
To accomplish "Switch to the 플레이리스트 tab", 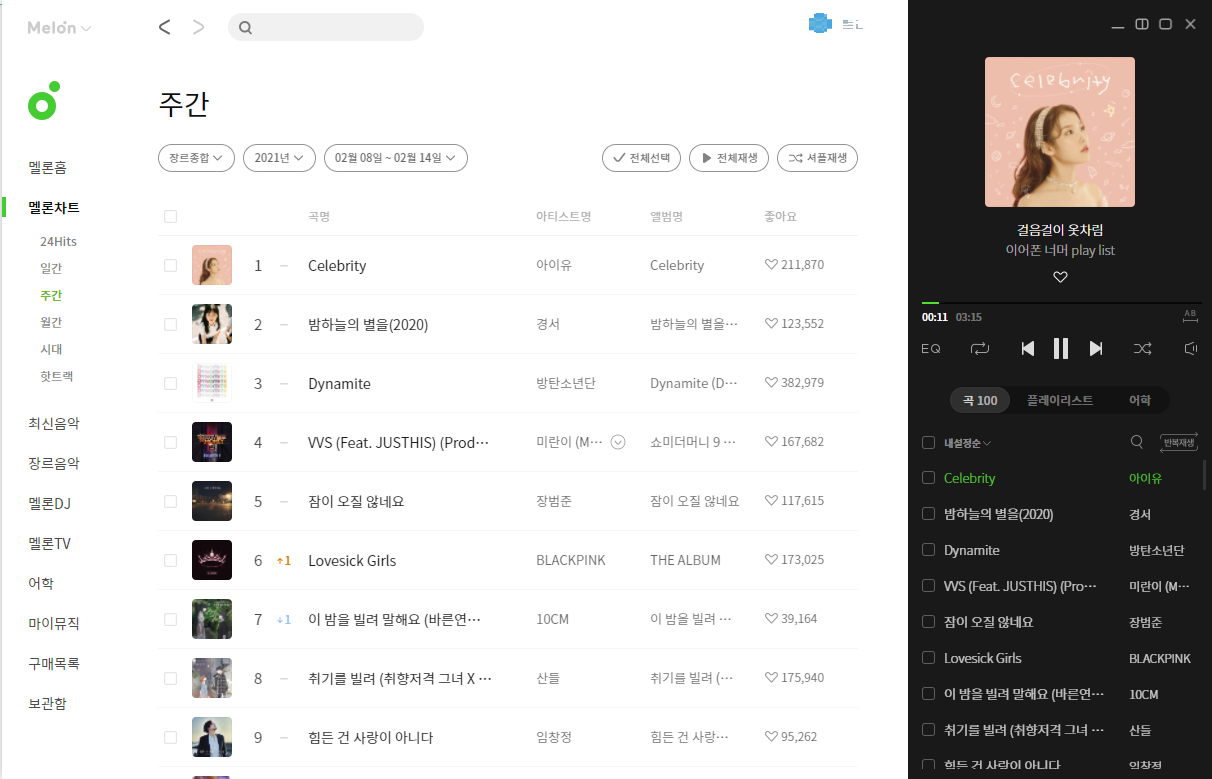I will 1060,400.
